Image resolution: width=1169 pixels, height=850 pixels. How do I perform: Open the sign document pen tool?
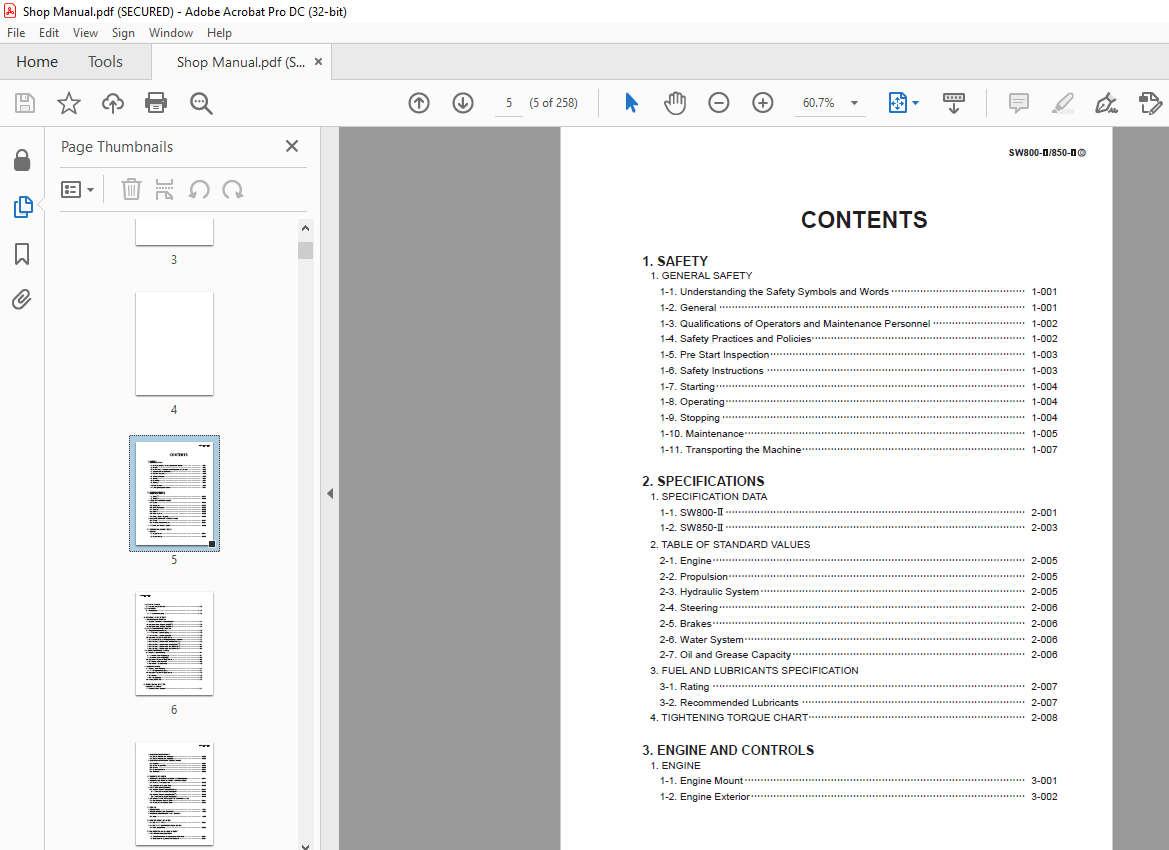click(x=1106, y=103)
